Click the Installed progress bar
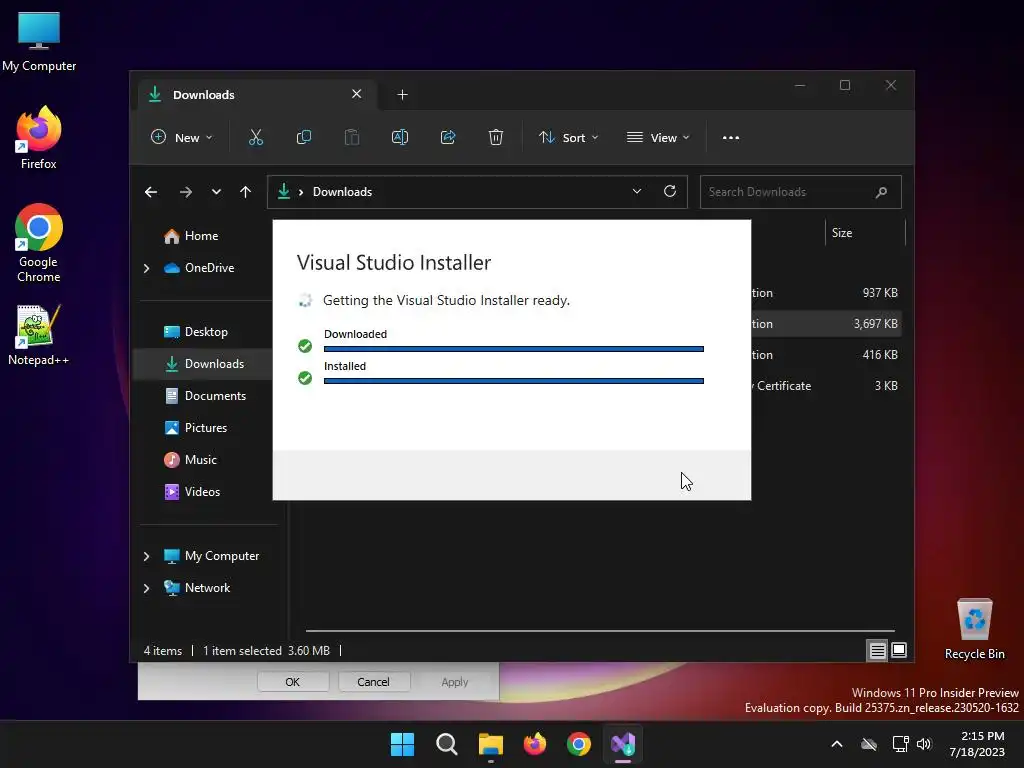 pos(514,381)
